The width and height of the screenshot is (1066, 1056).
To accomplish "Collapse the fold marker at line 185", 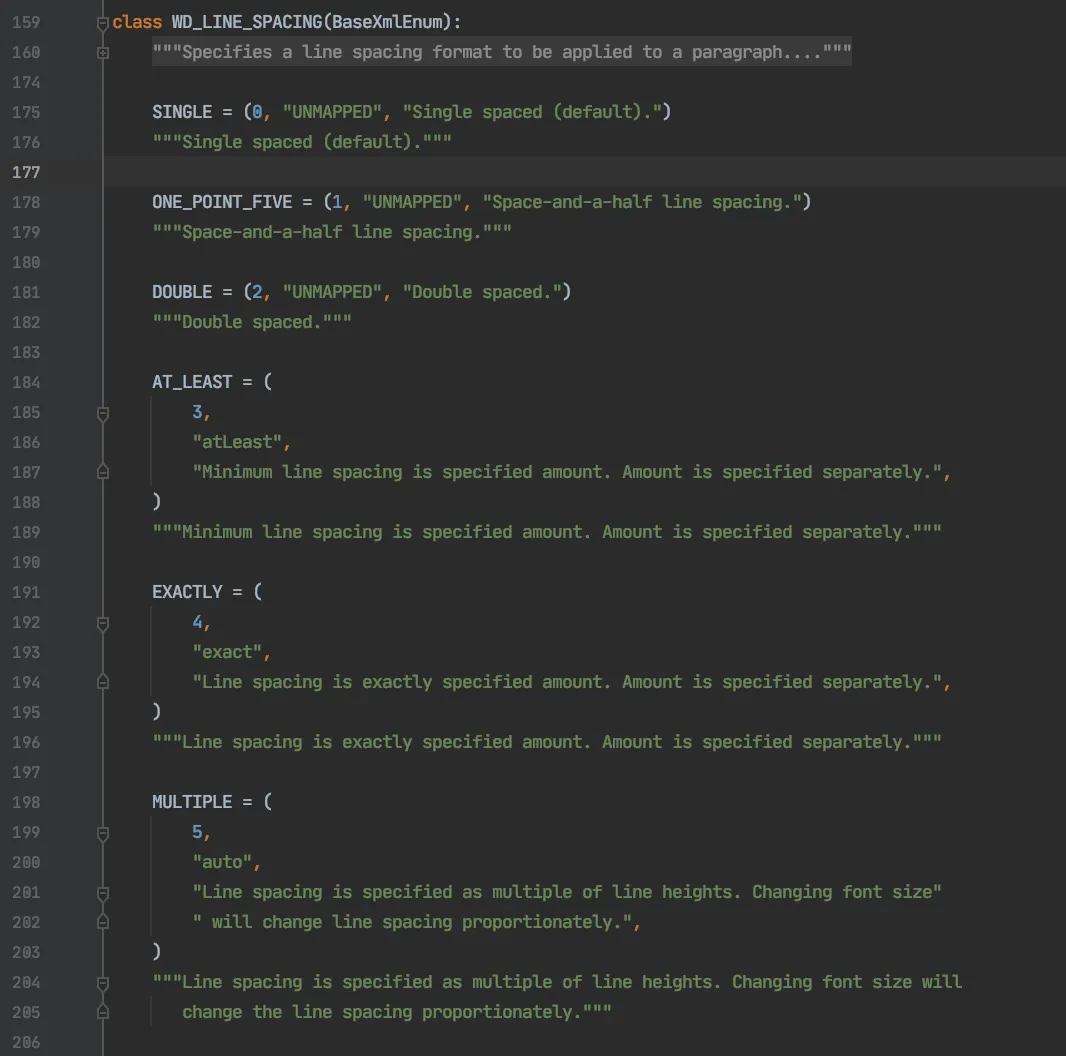I will coord(103,413).
